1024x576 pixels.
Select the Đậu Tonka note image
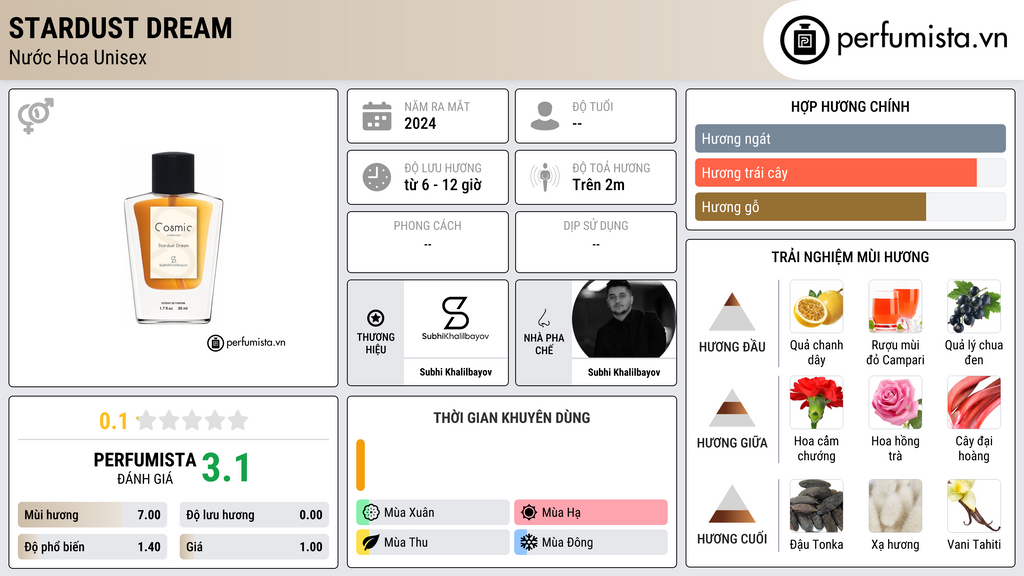pyautogui.click(x=816, y=506)
